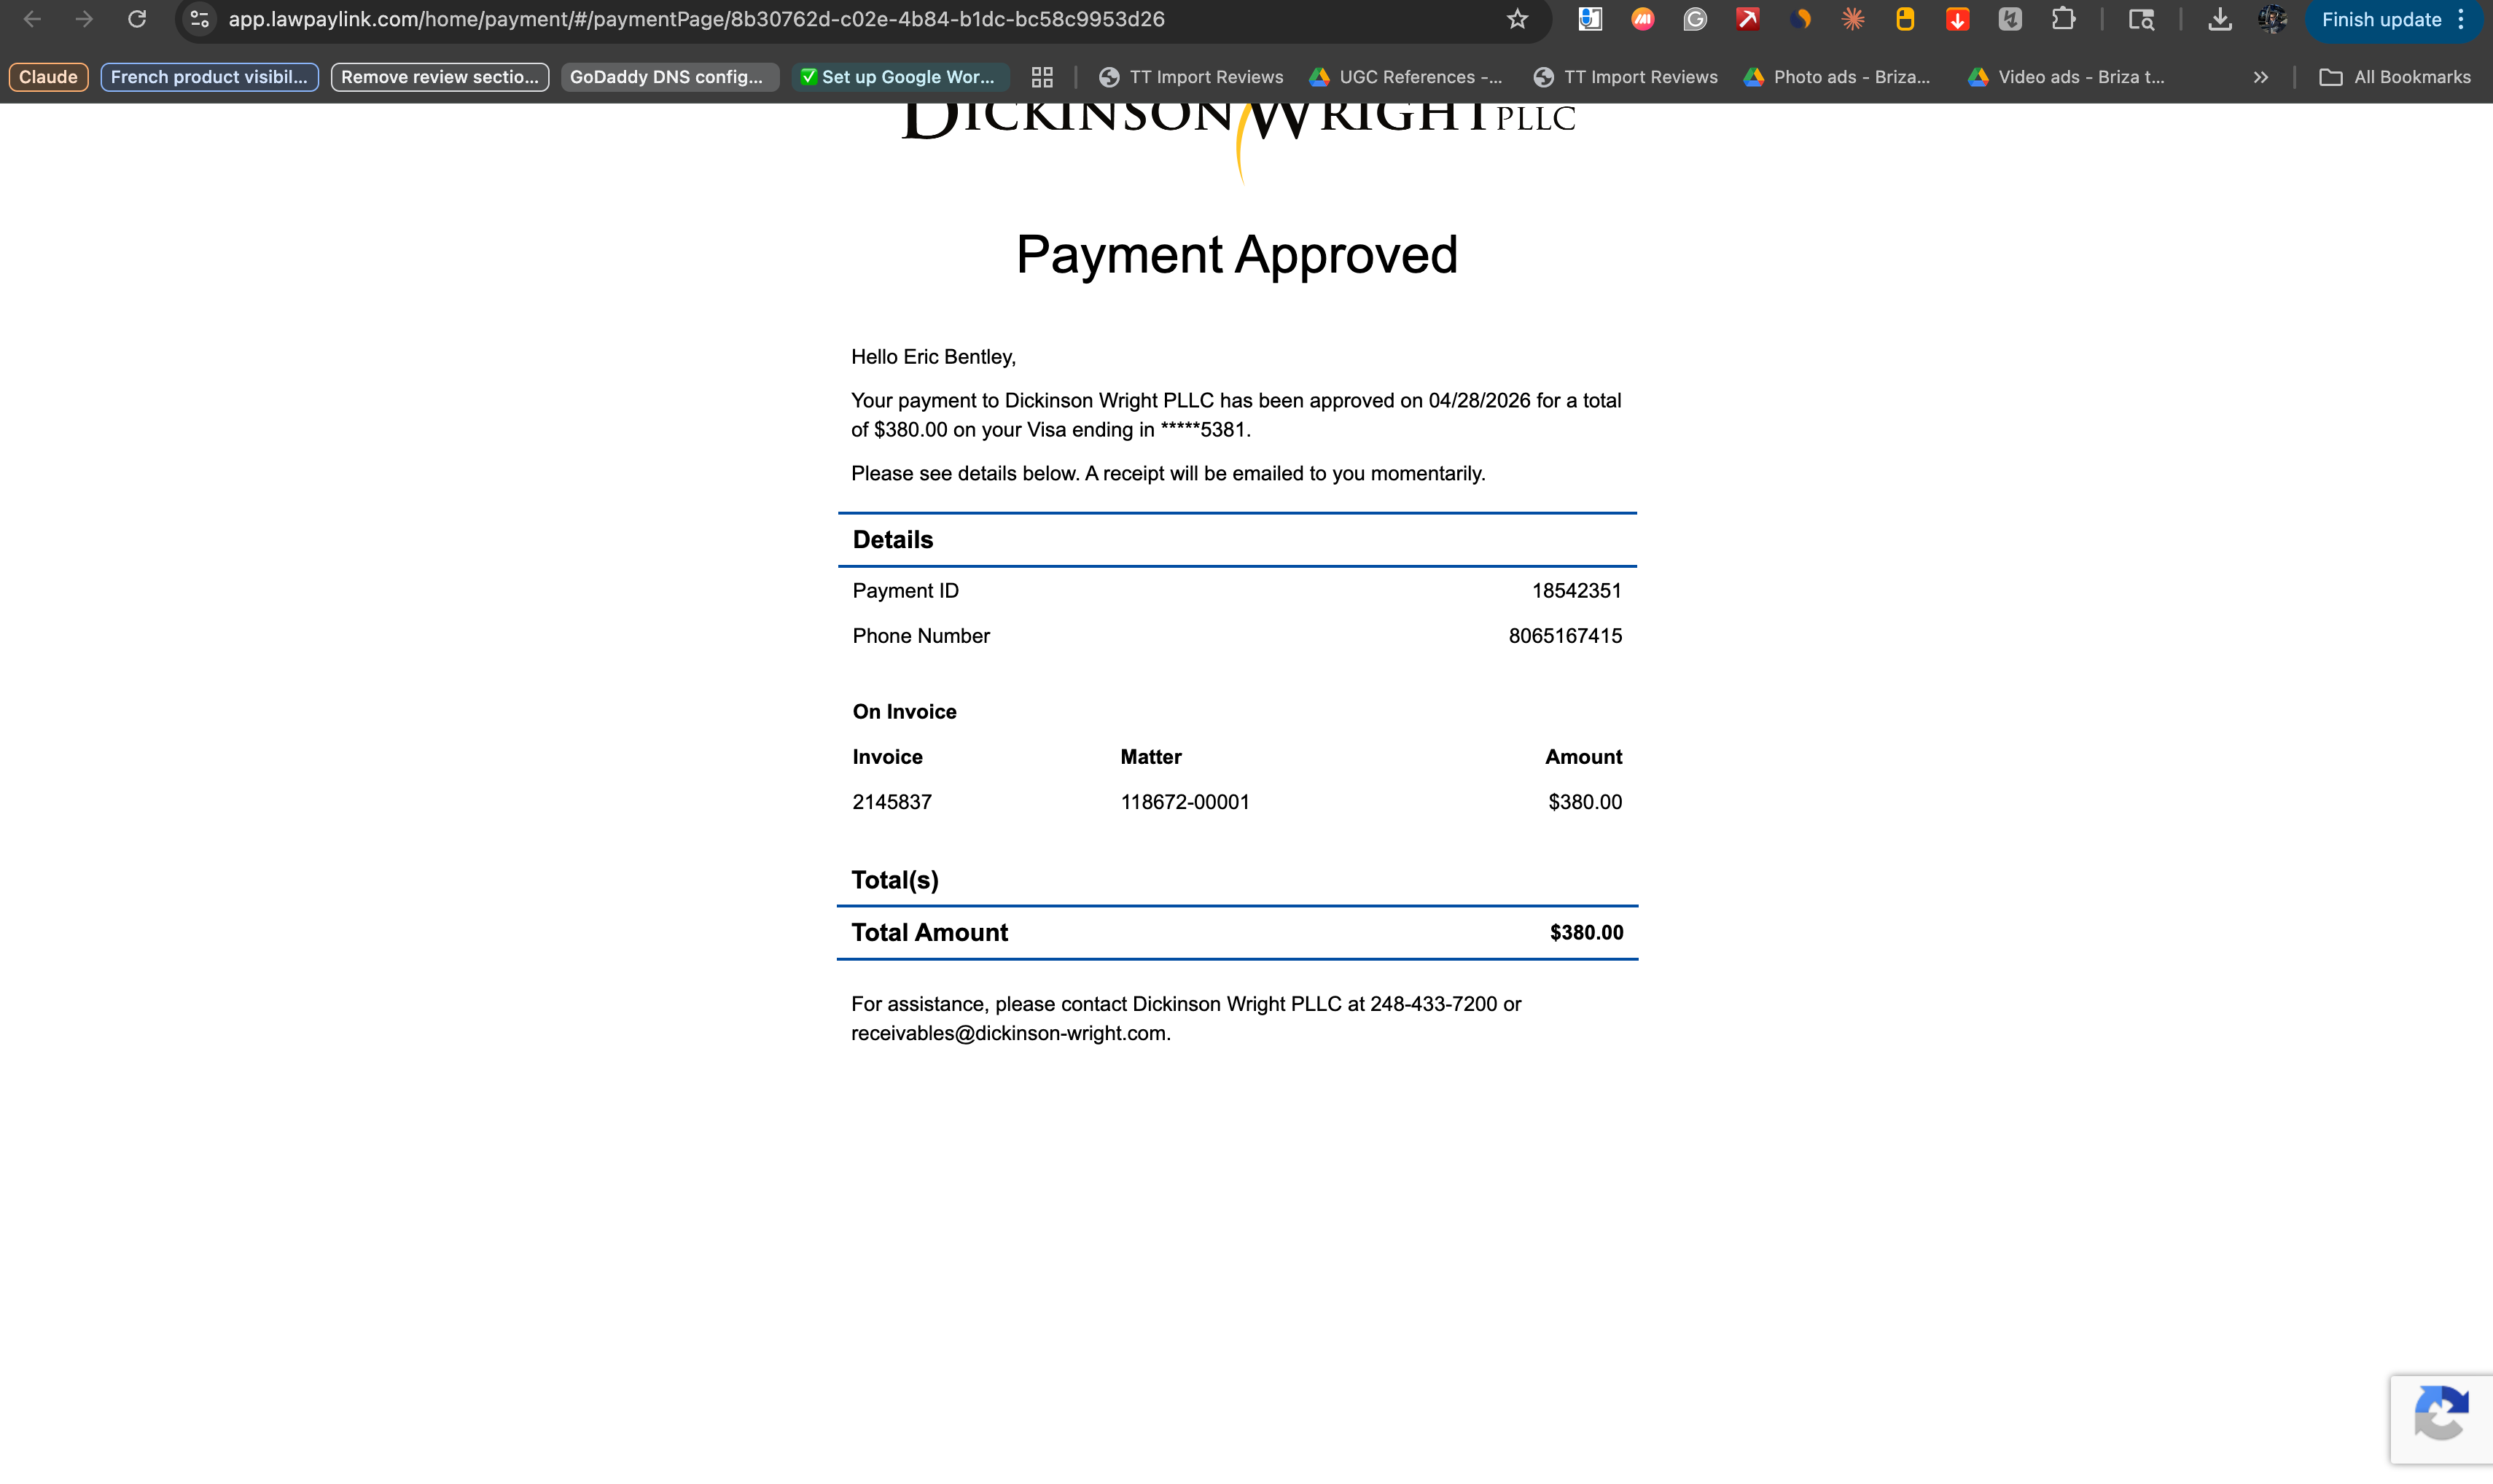Viewport: 2493px width, 1484px height.
Task: Click the phone number 8065167415
Action: click(x=1565, y=636)
